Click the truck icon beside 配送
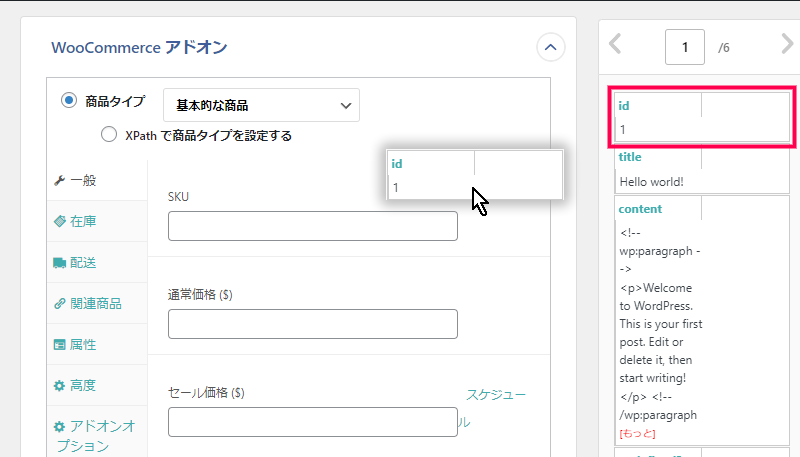Image resolution: width=800 pixels, height=457 pixels. [x=60, y=263]
